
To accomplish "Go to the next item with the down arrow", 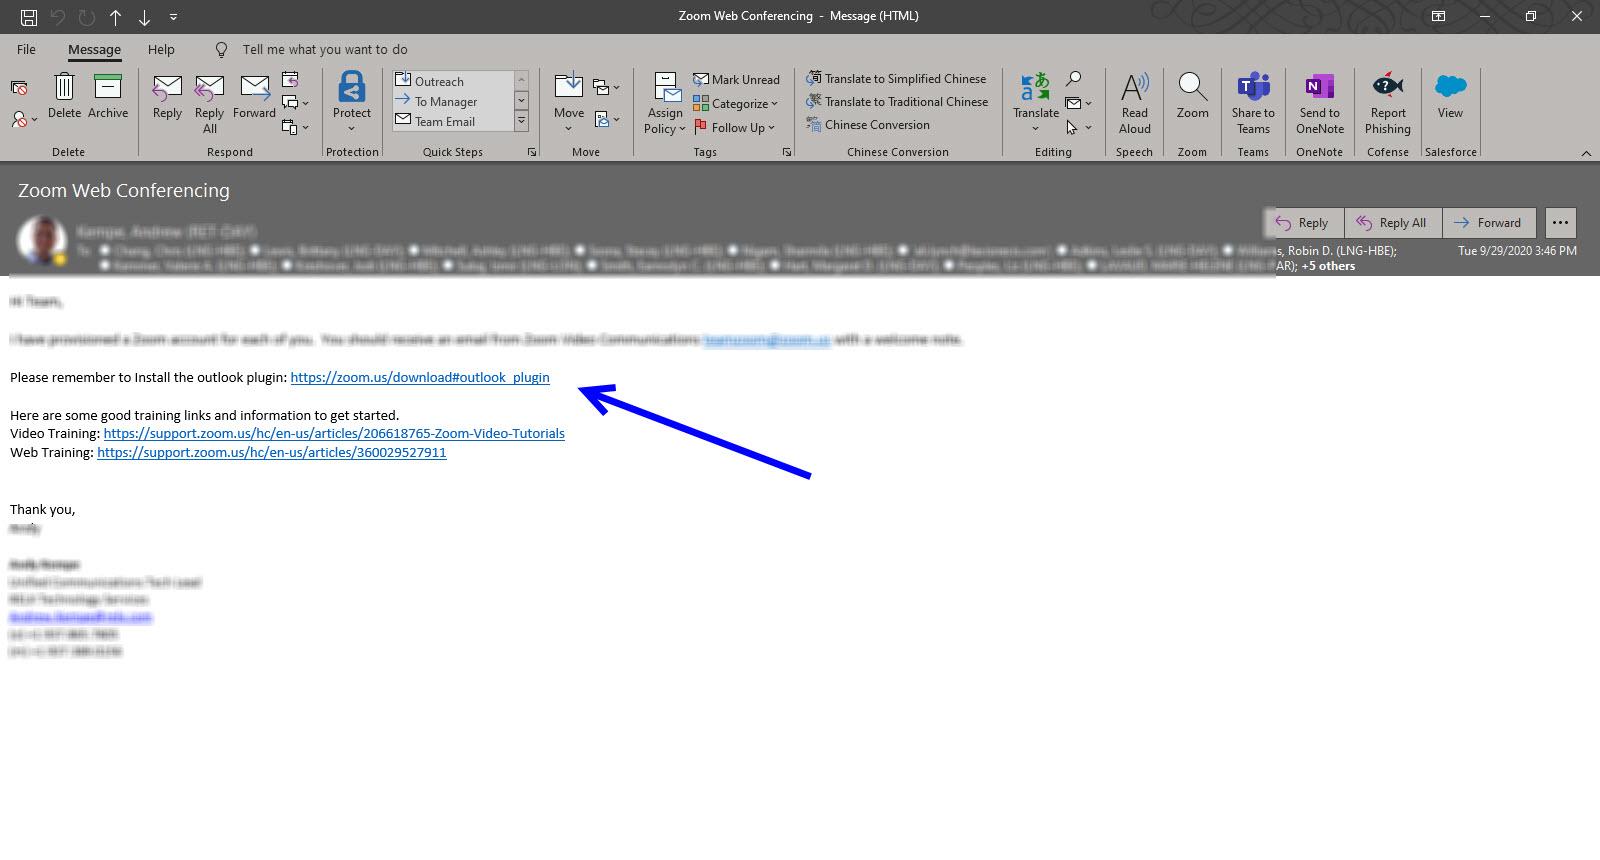I will pyautogui.click(x=145, y=17).
